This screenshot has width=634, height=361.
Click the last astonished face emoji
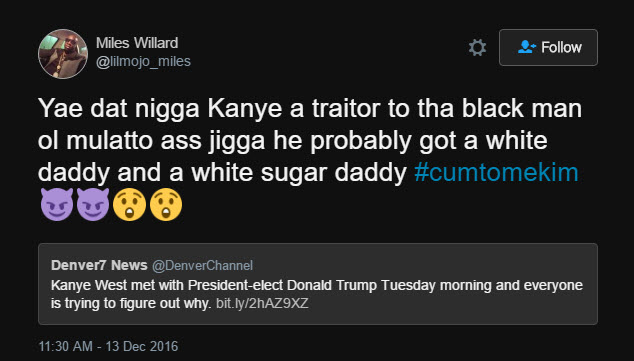pyautogui.click(x=166, y=204)
